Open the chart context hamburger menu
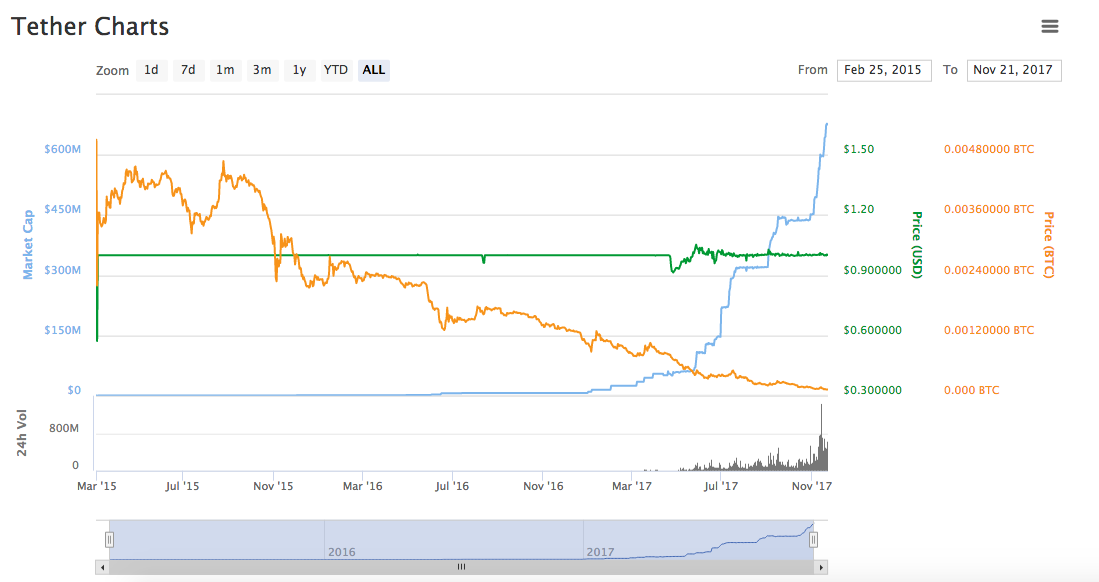Screen dimensions: 1099x582 (x=1049, y=27)
